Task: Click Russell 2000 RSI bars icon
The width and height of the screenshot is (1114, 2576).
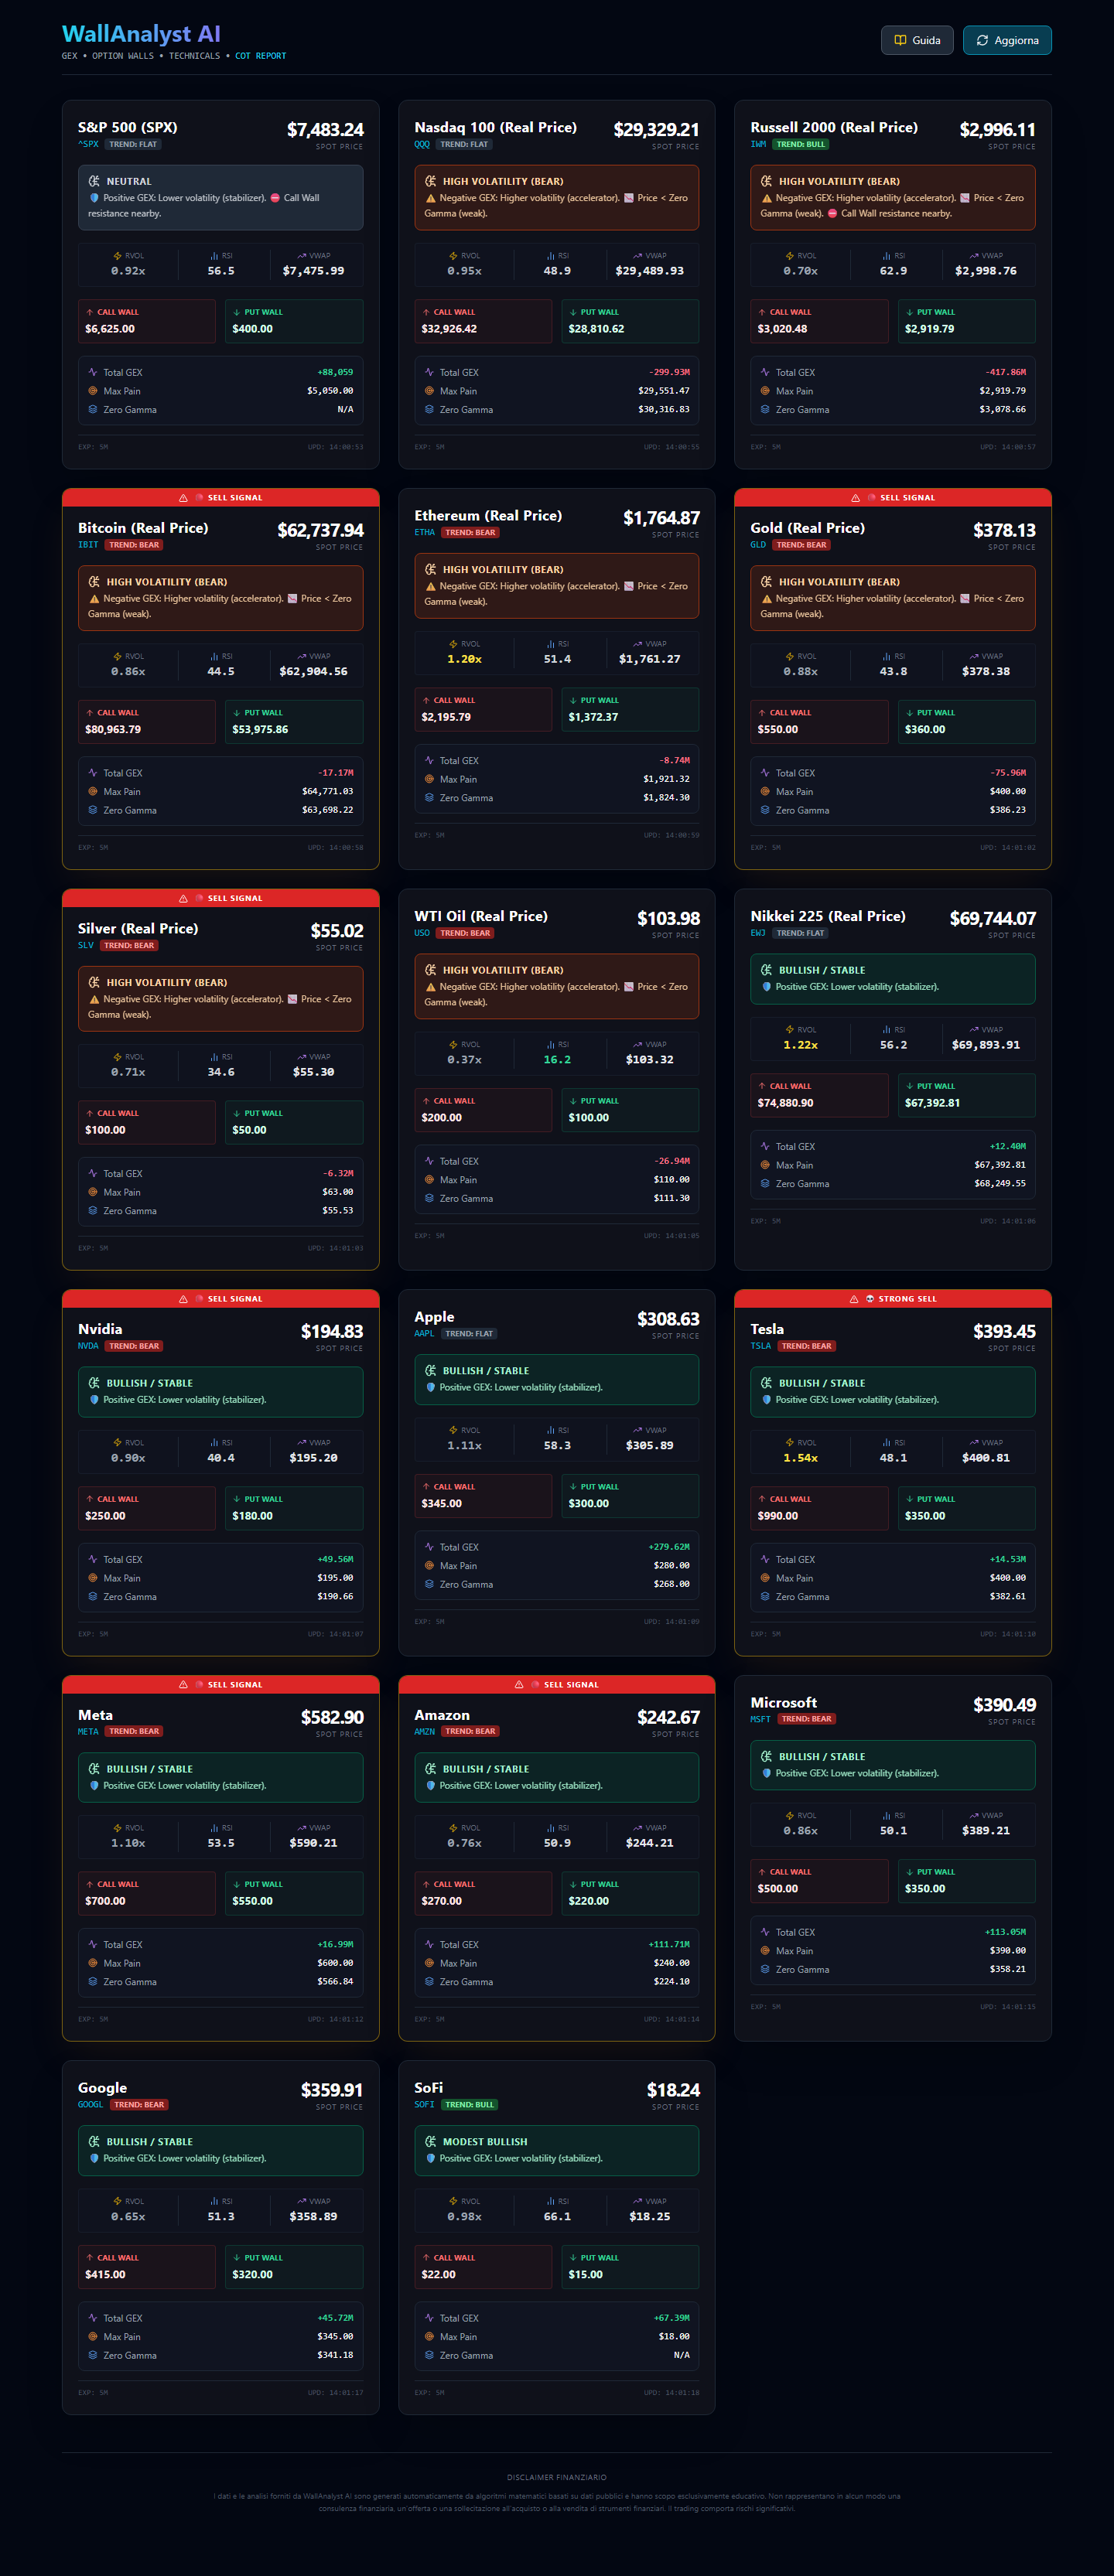Action: tap(886, 256)
